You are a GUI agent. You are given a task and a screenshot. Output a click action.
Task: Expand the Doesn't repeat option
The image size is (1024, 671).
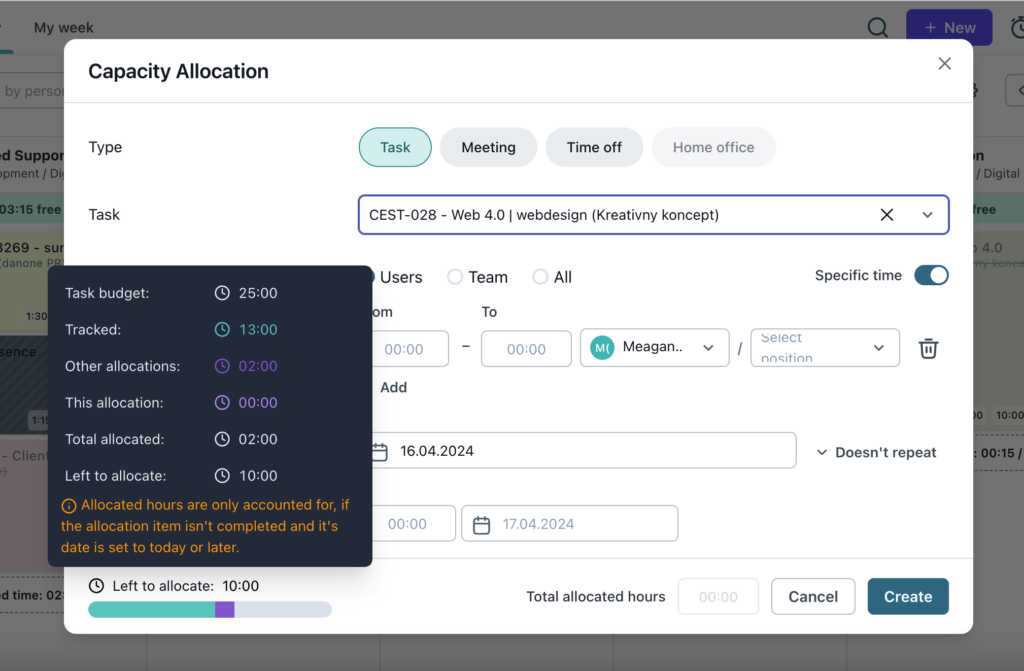[x=876, y=452]
